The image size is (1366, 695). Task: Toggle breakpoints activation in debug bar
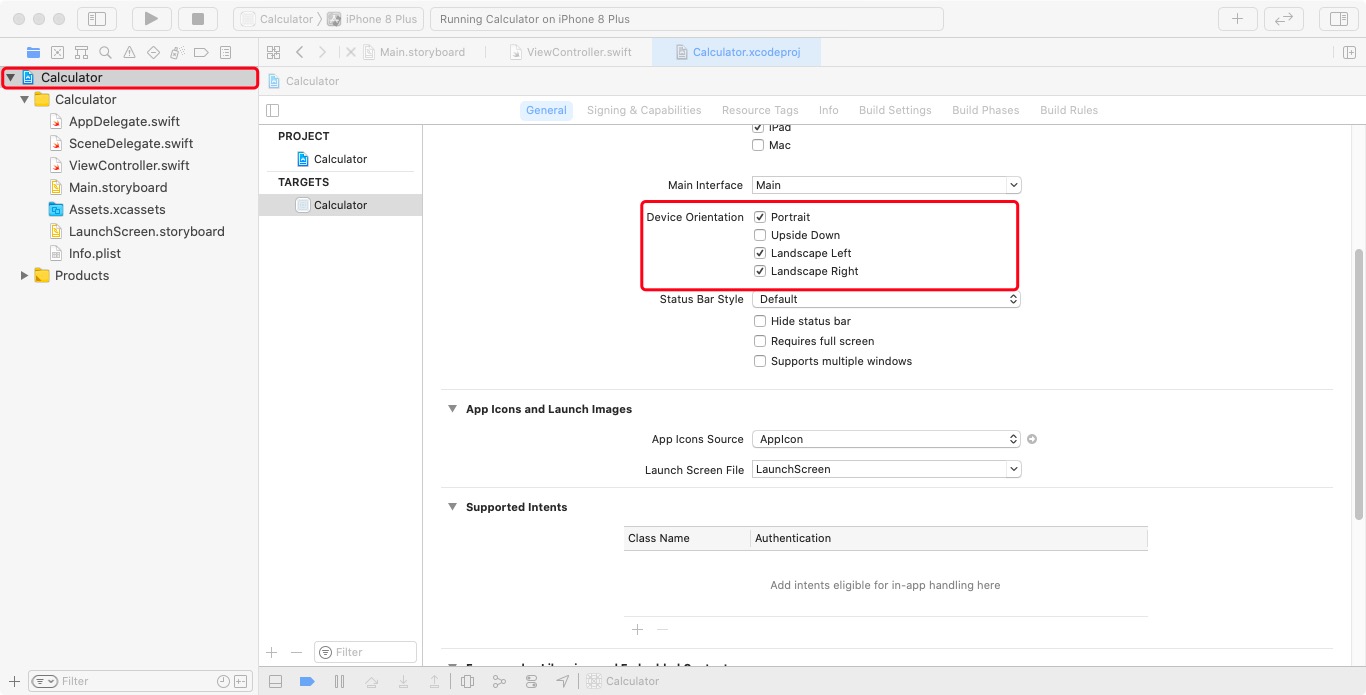(307, 681)
